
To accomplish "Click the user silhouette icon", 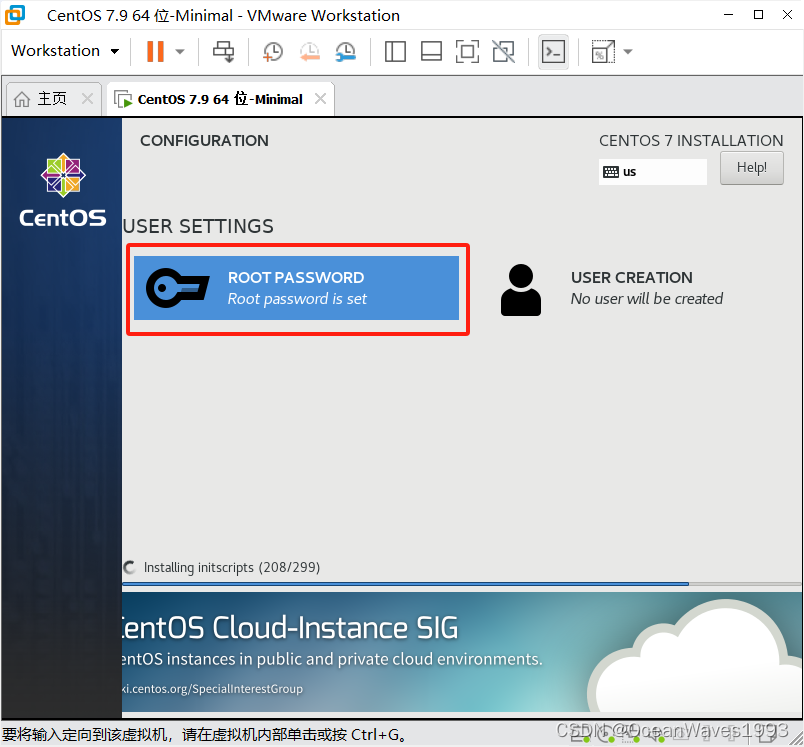I will tap(520, 290).
